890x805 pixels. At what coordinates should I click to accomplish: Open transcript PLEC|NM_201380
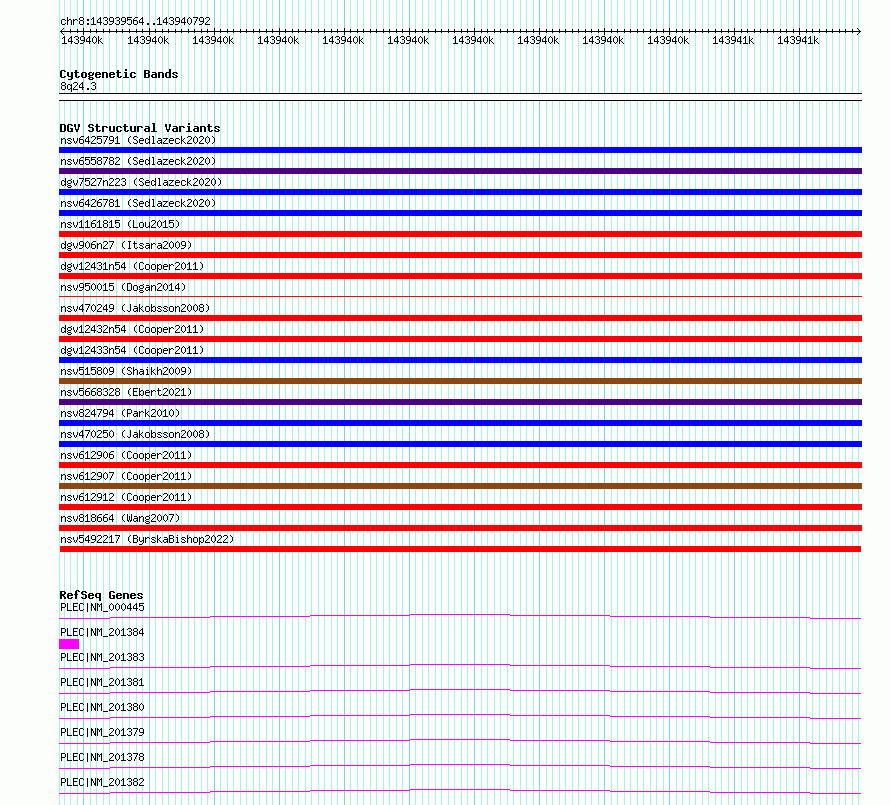point(102,707)
